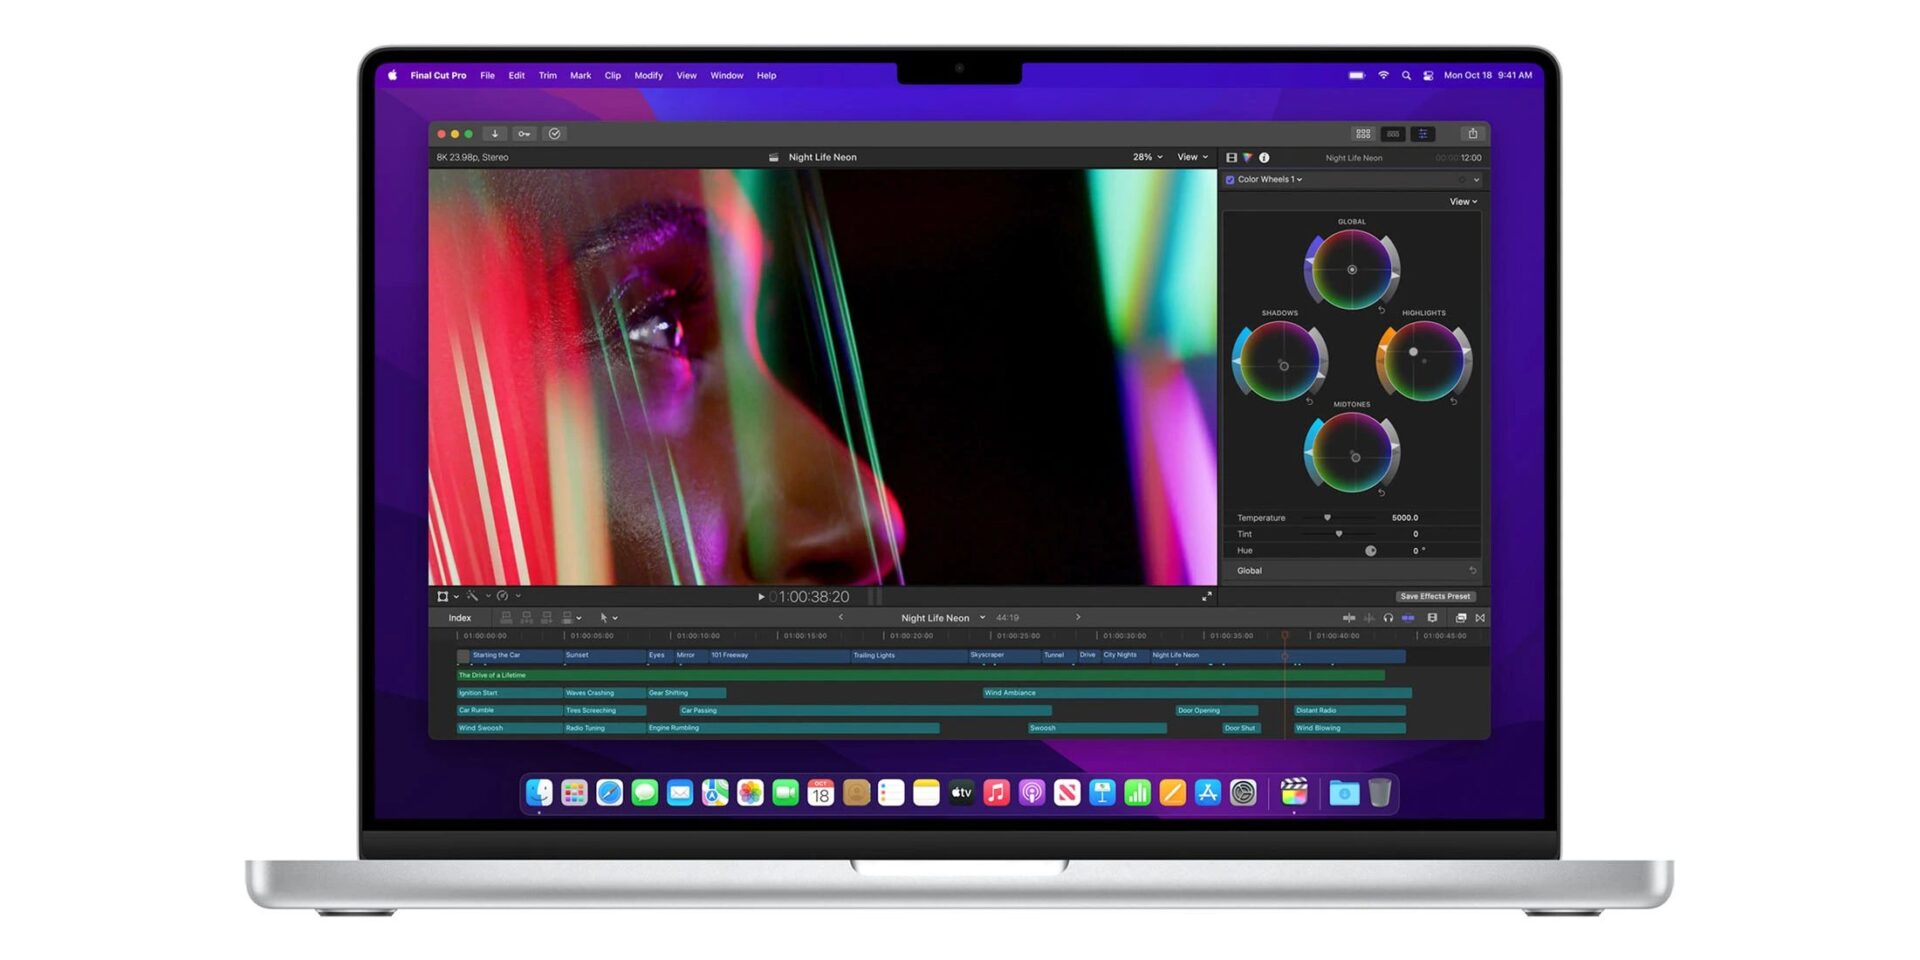Toggle the Inspector sliders button in toolbar
This screenshot has width=1920, height=960.
[1422, 134]
